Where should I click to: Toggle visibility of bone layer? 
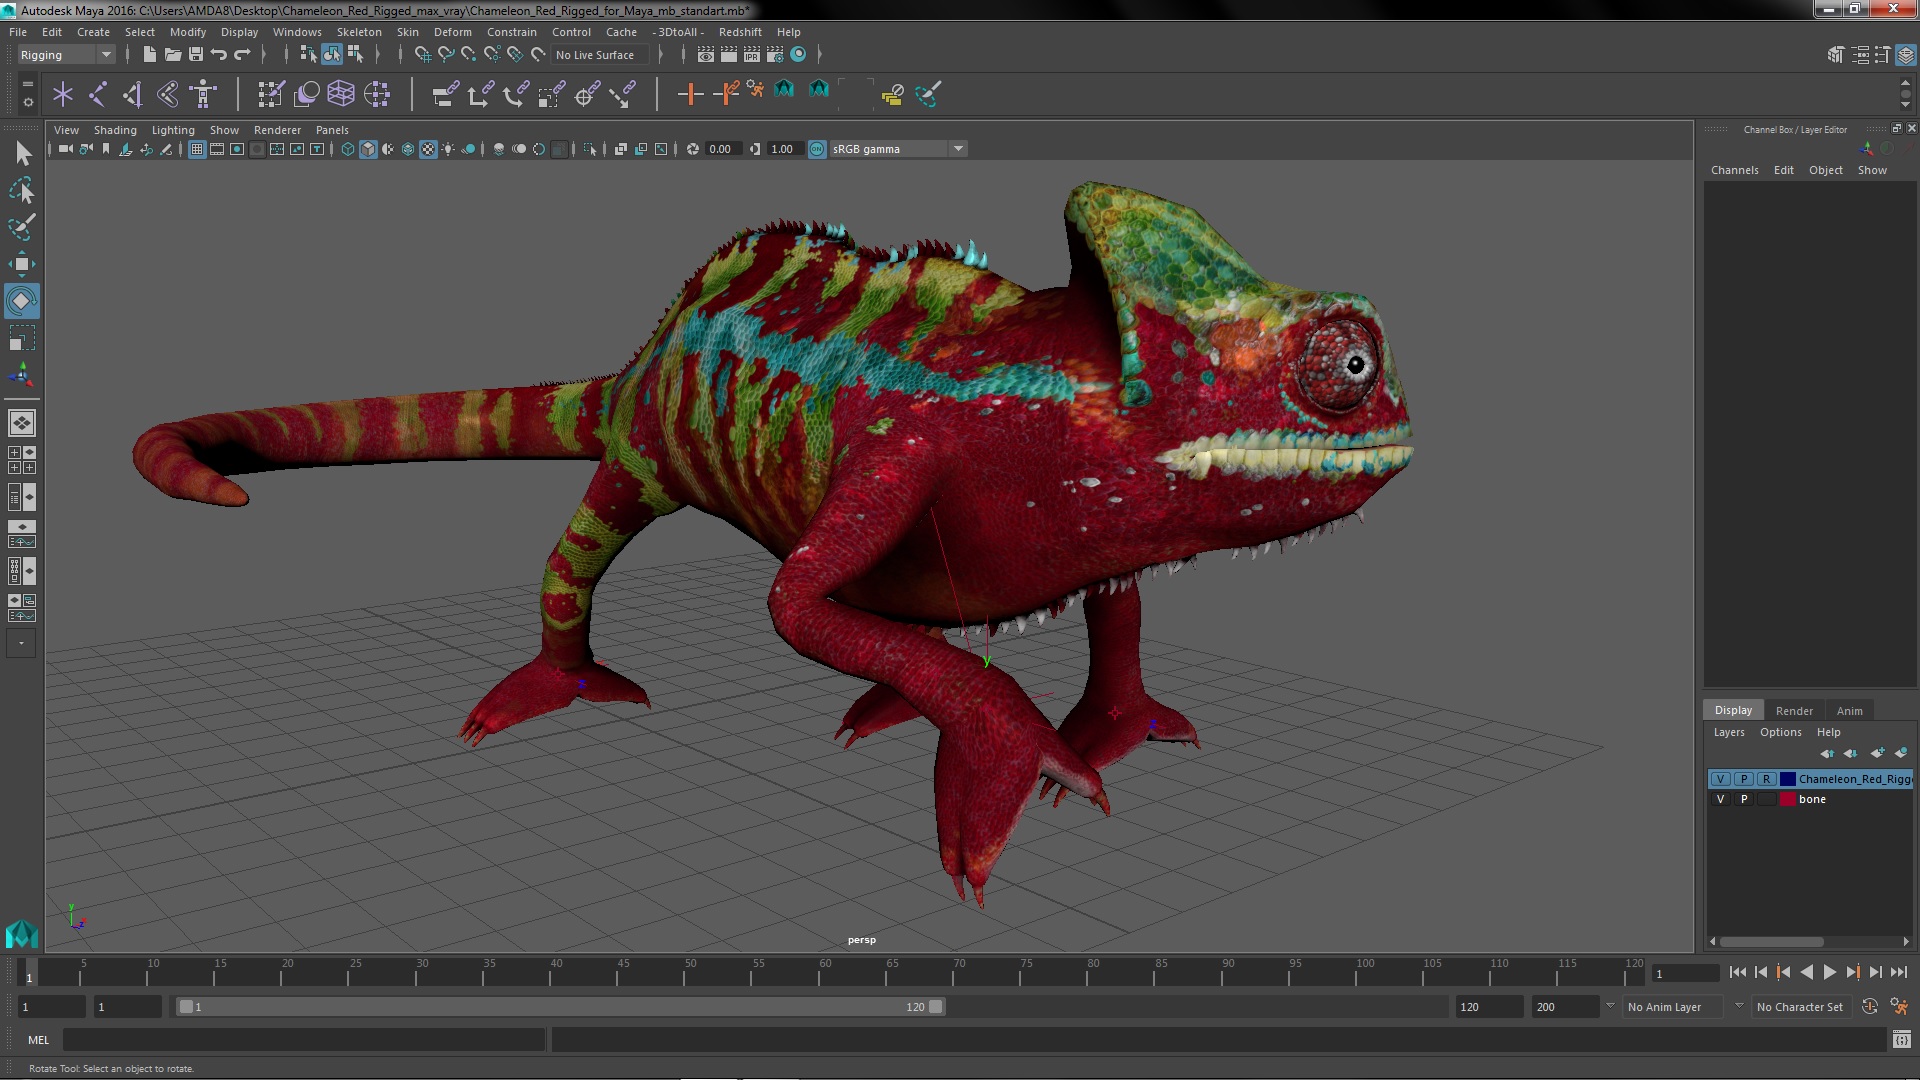point(1720,799)
